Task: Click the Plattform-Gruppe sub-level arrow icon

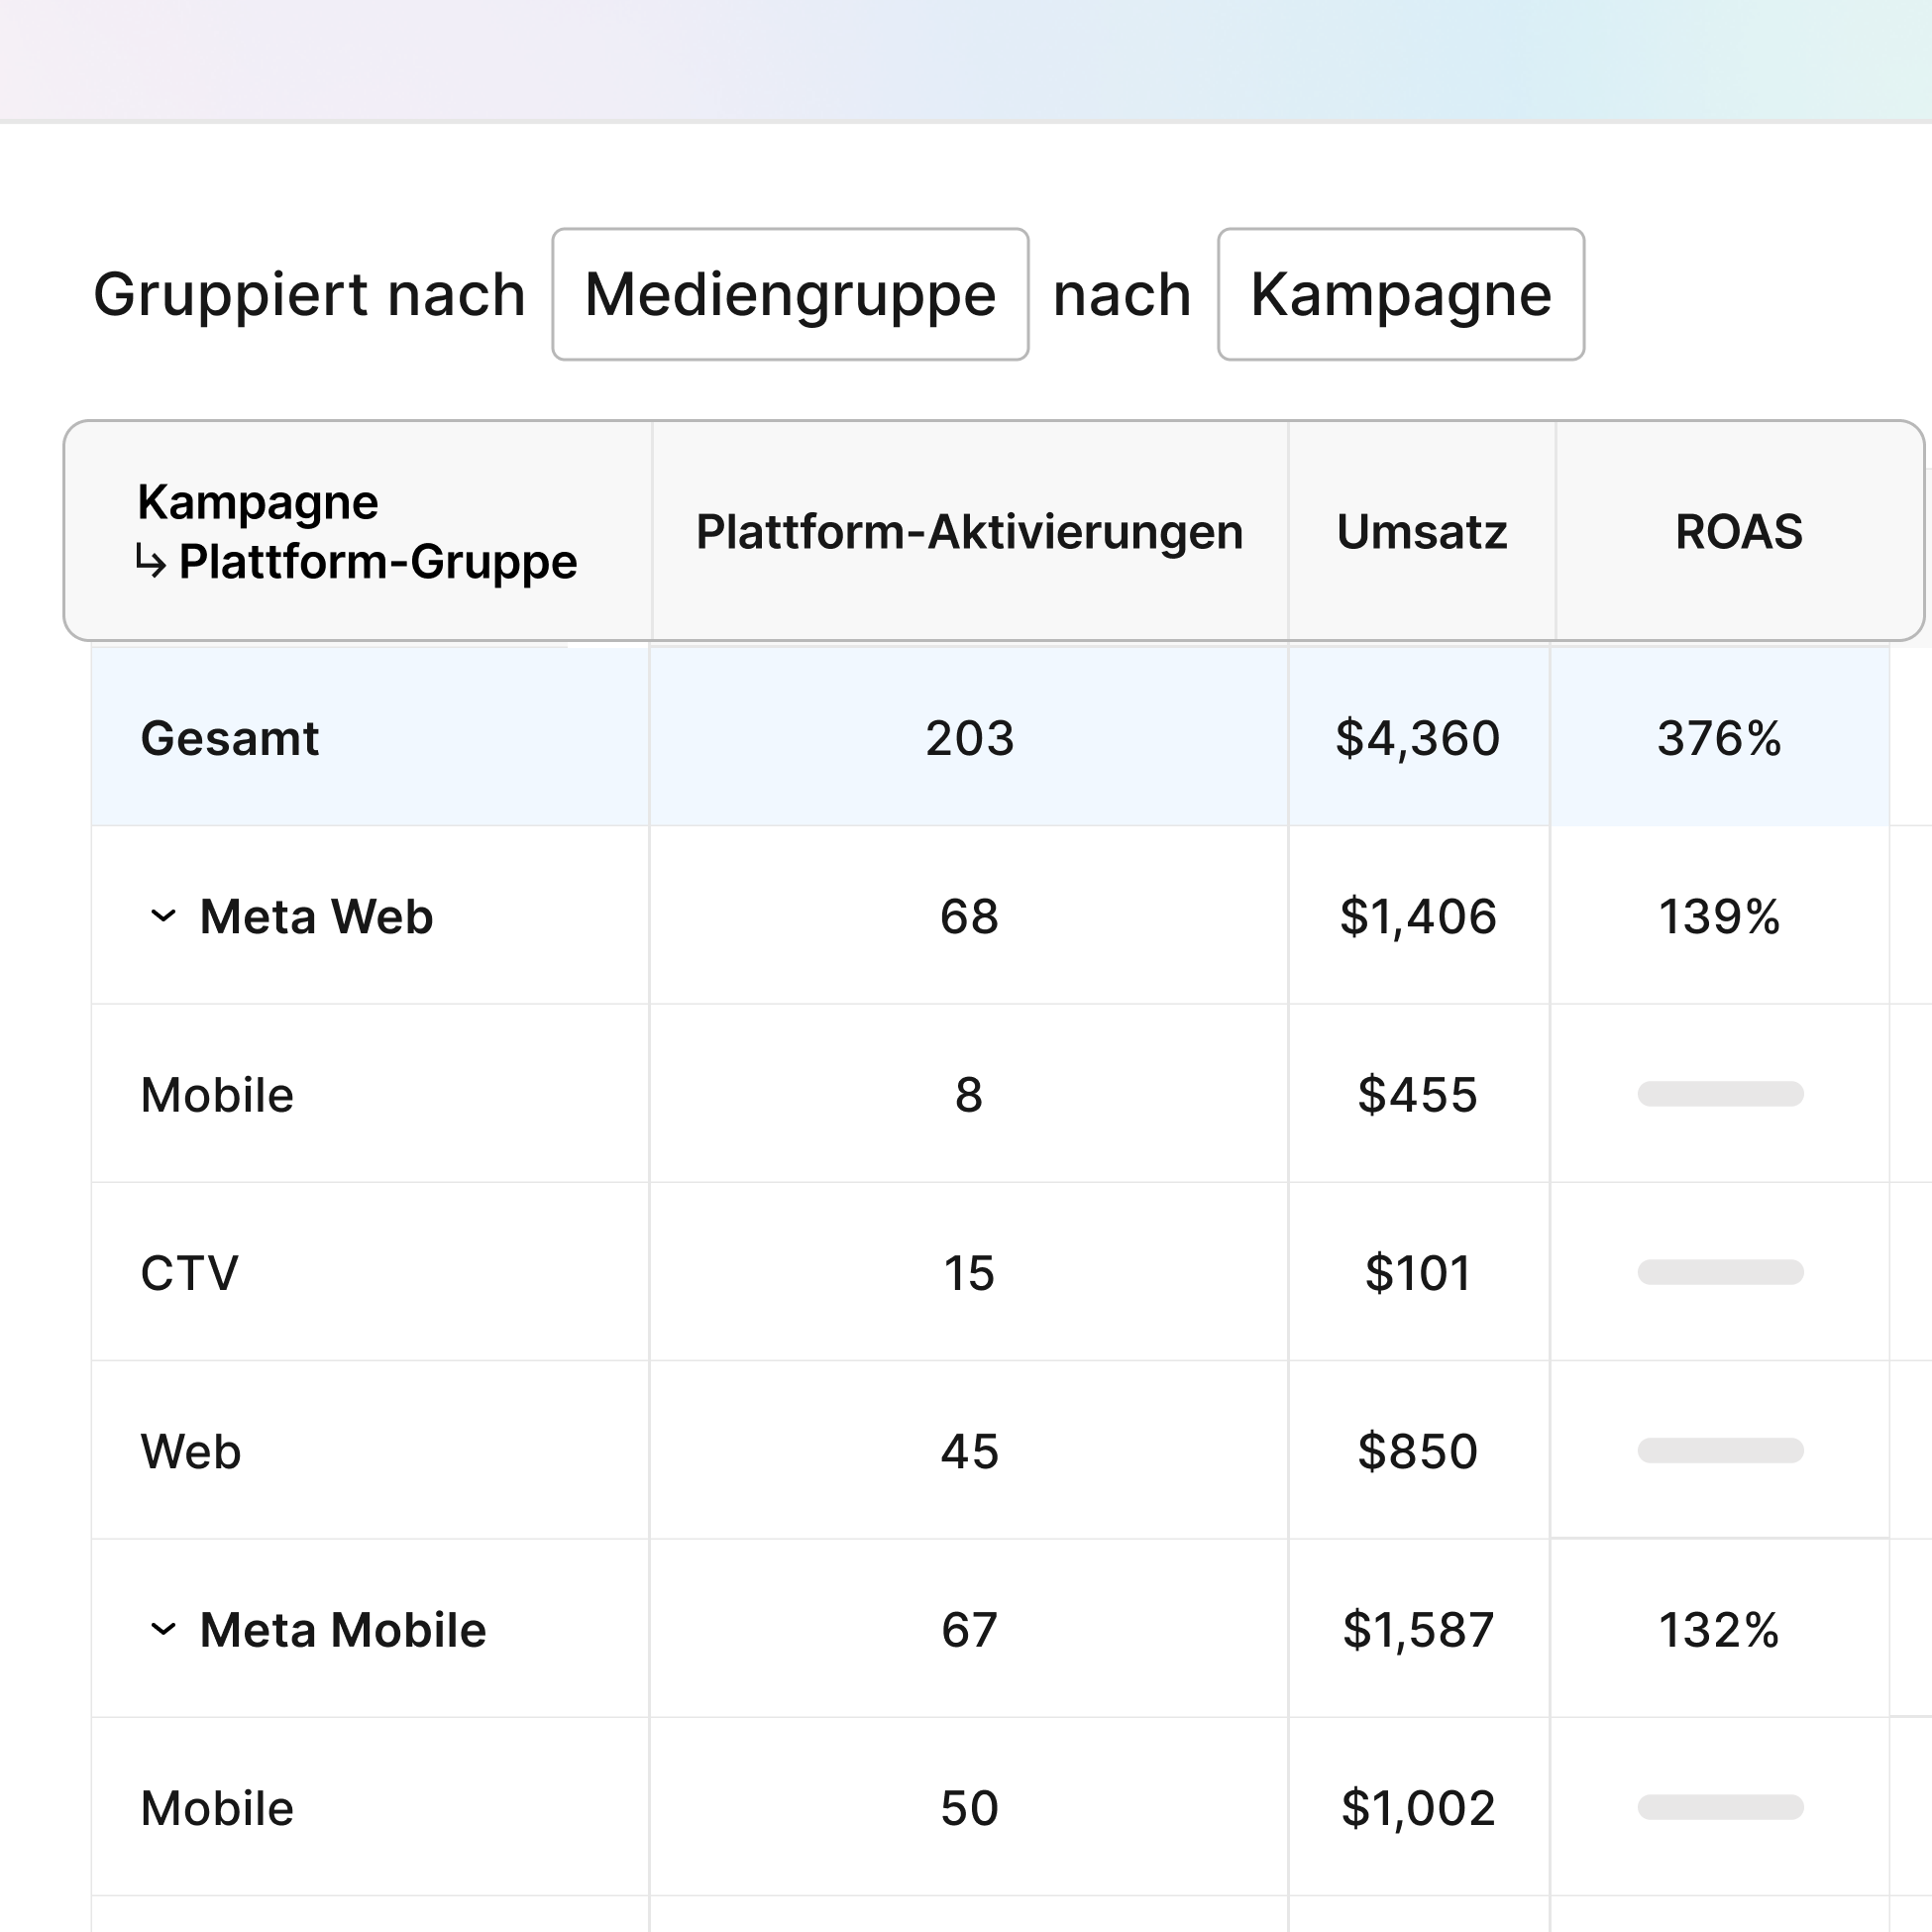Action: point(151,562)
